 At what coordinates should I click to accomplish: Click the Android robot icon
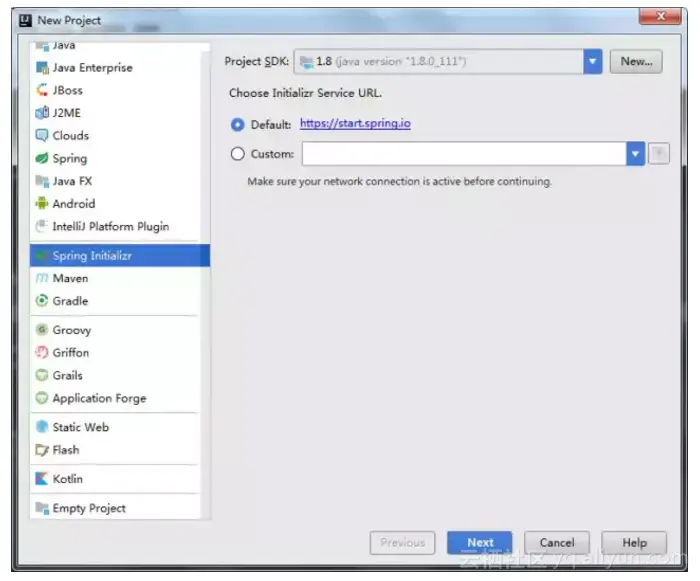tap(42, 204)
